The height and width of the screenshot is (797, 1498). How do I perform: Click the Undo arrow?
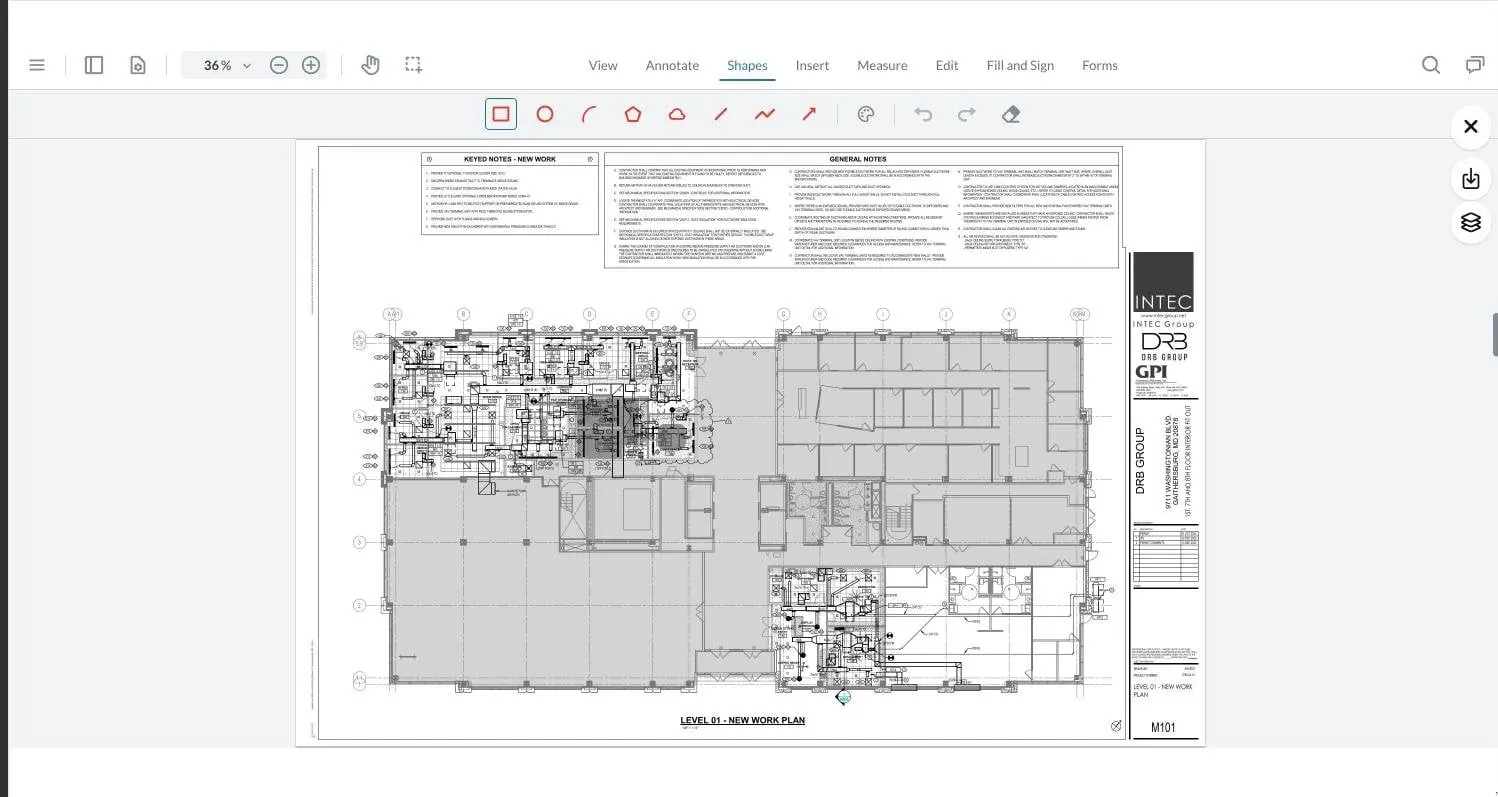click(923, 114)
